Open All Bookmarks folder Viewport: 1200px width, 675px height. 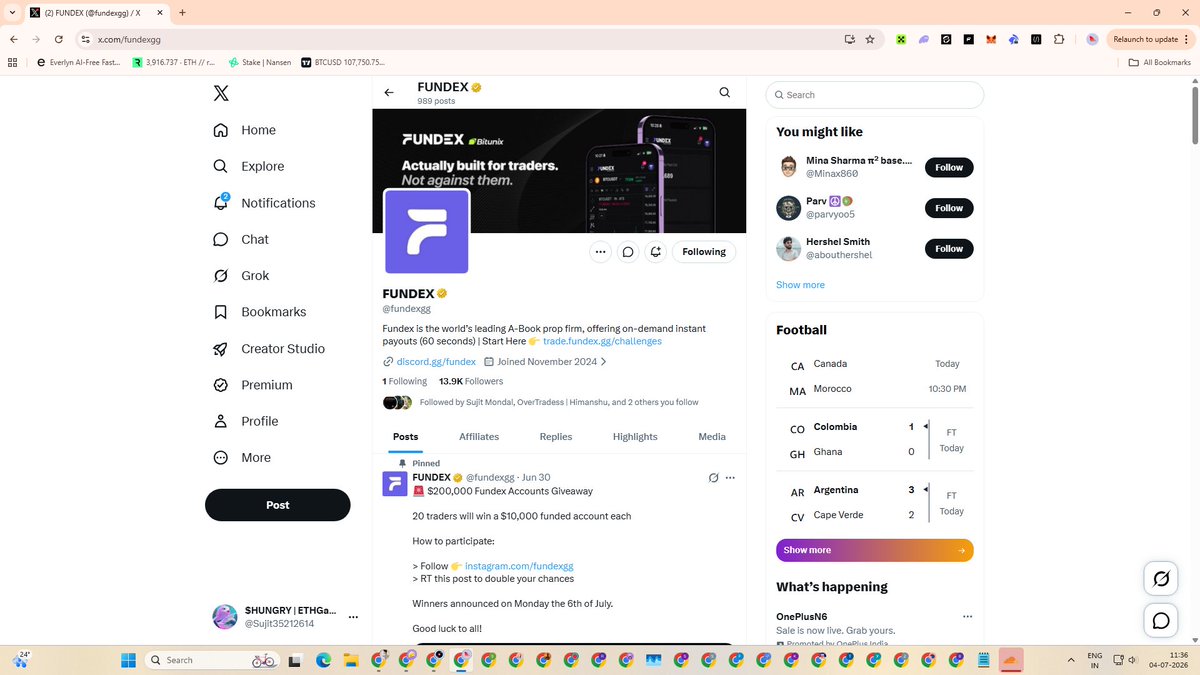pos(1160,62)
